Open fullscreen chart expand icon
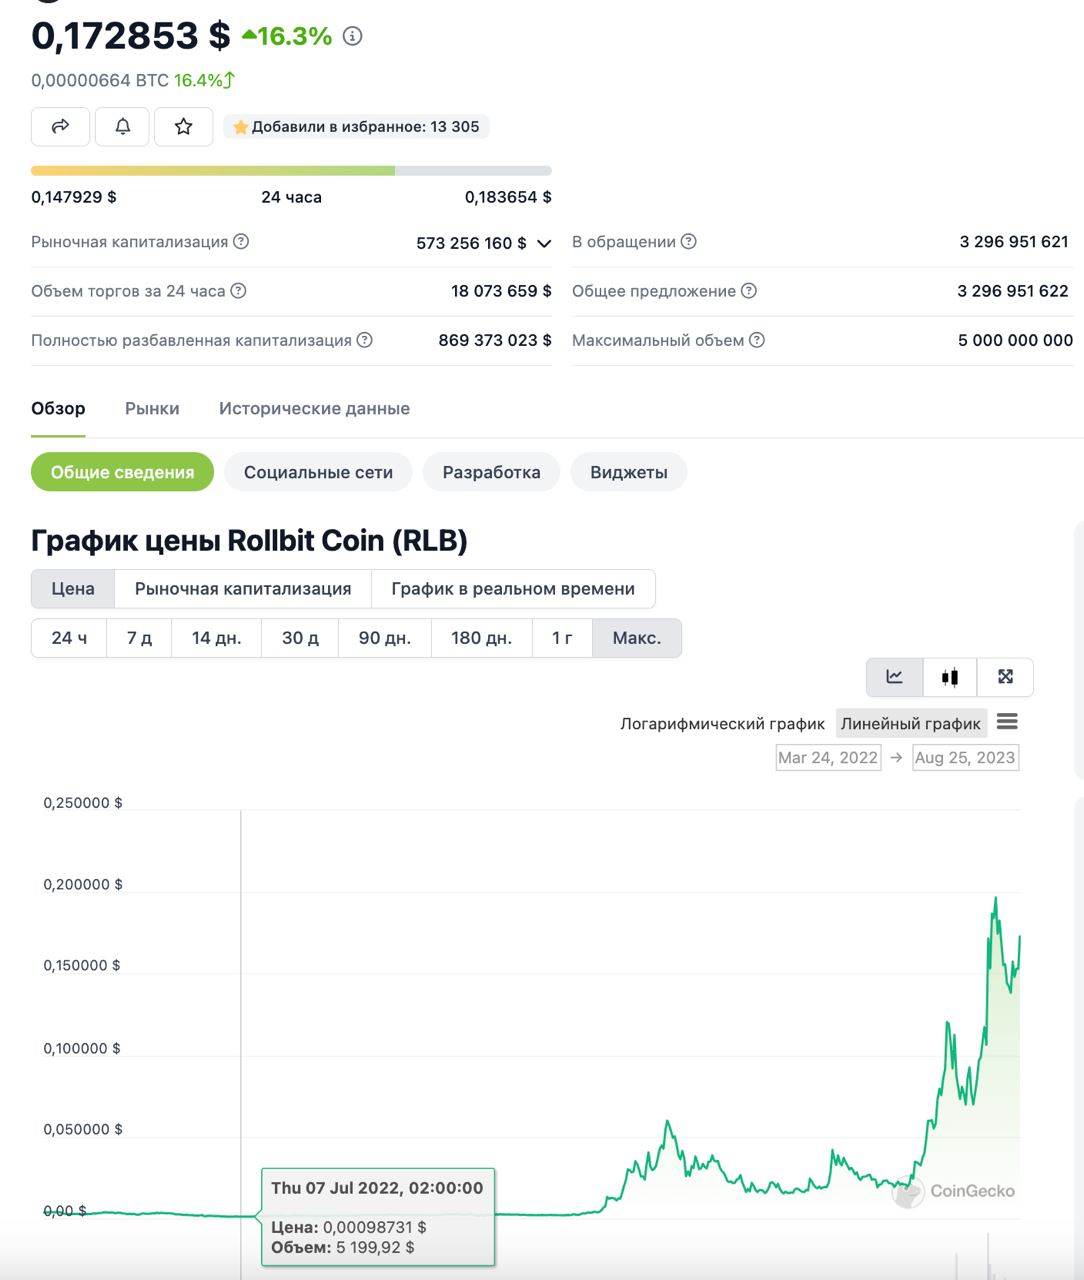Screen dimensions: 1084x1280 [1005, 677]
